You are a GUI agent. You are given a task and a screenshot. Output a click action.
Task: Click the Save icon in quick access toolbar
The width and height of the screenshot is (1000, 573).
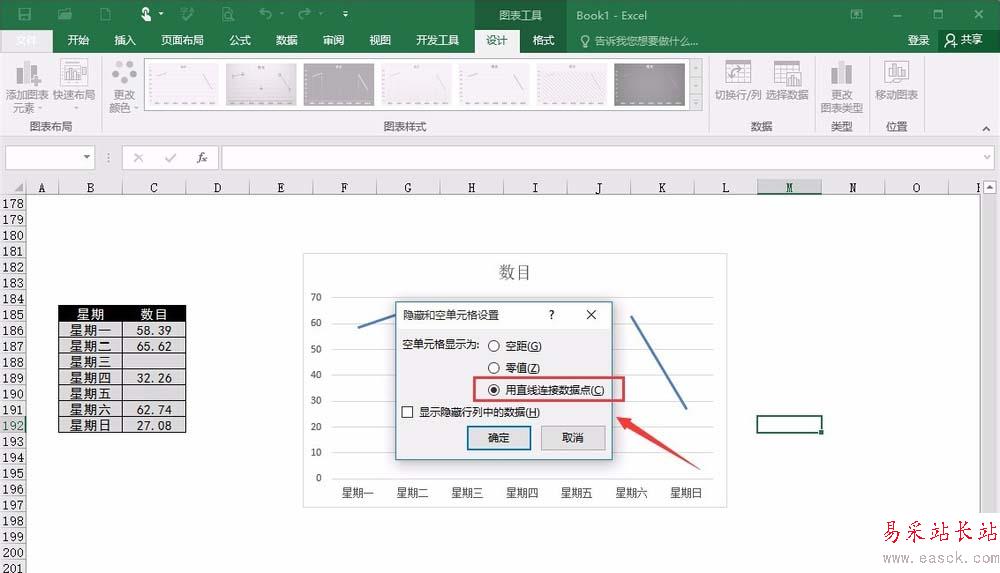[x=24, y=14]
